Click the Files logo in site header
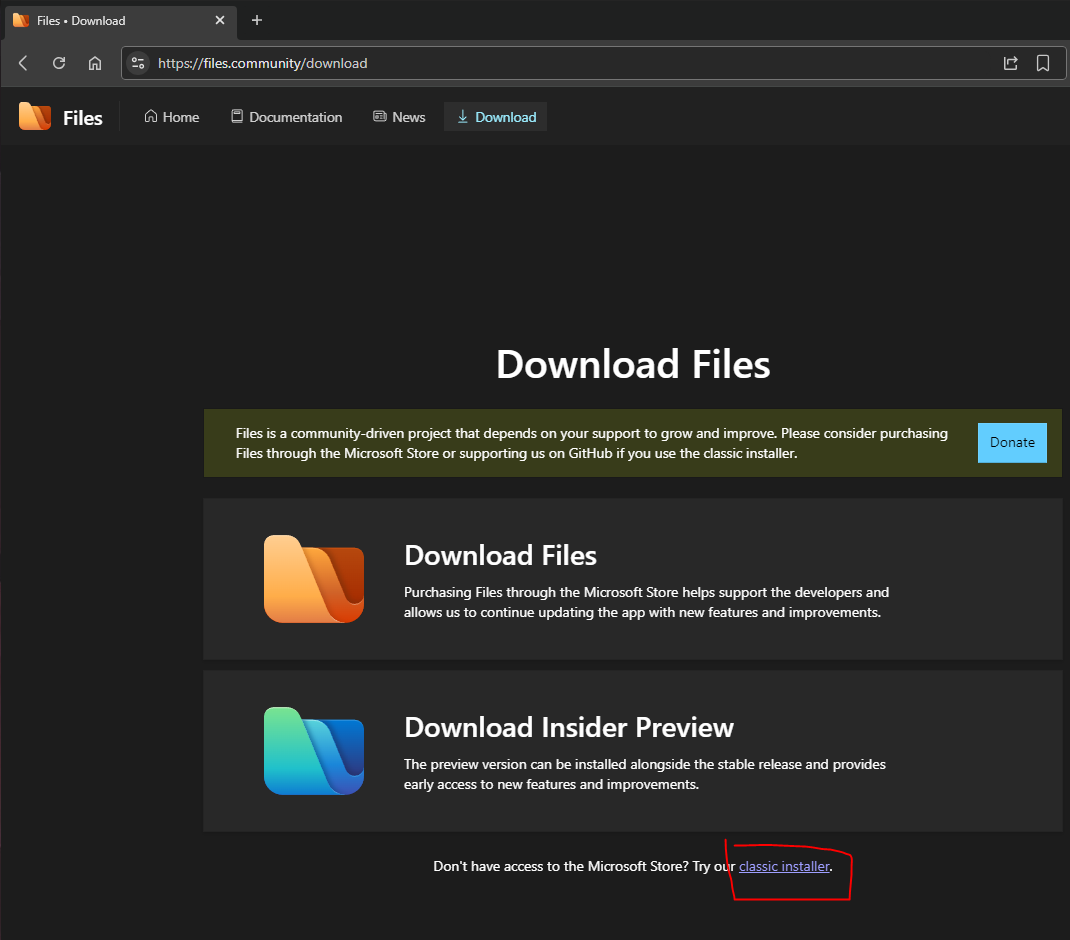 pyautogui.click(x=35, y=117)
